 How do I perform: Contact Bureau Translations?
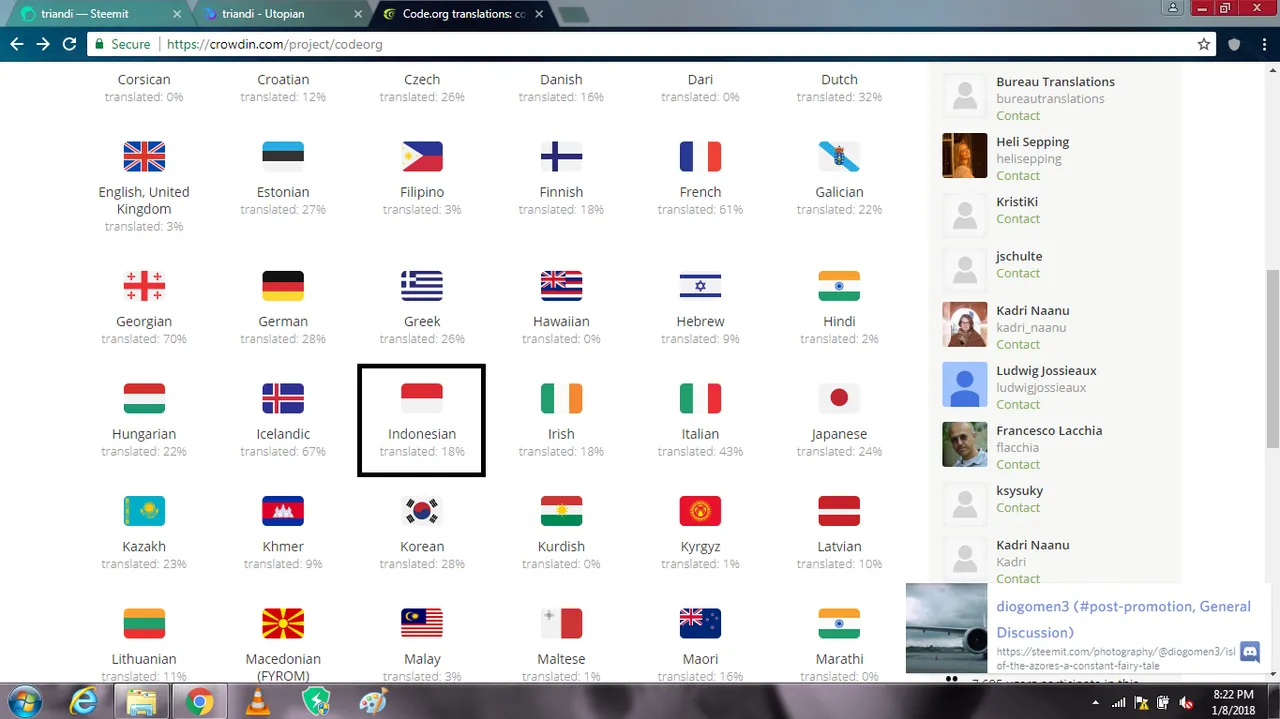coord(1018,116)
